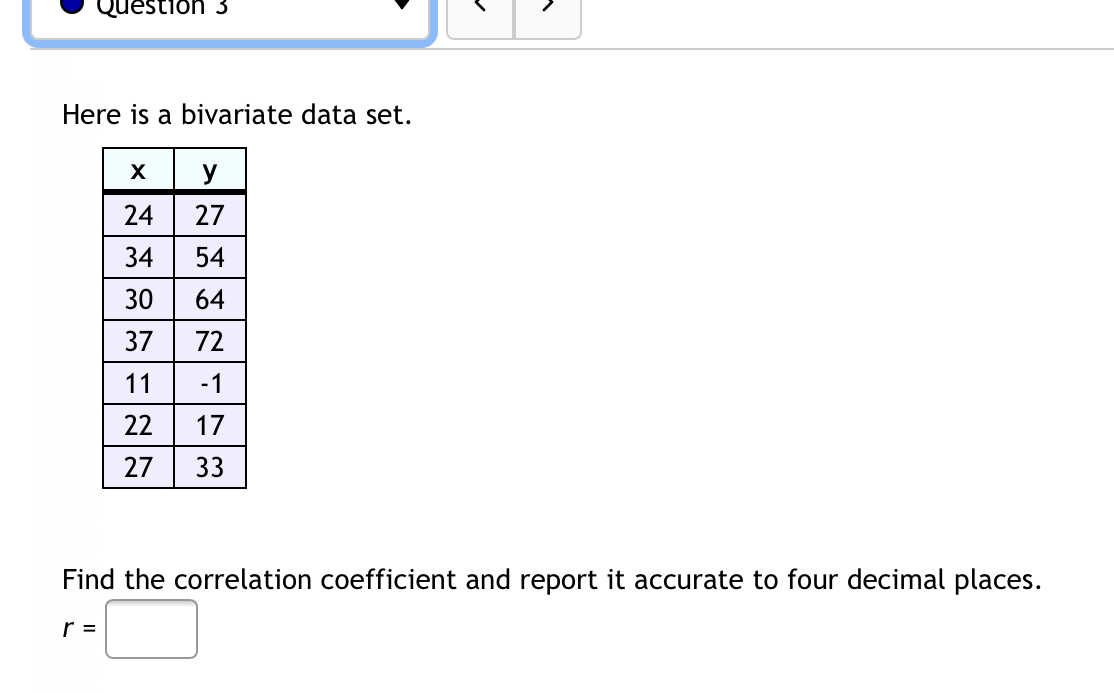Select the right chevron navigation control
The width and height of the screenshot is (1114, 693).
(x=547, y=8)
